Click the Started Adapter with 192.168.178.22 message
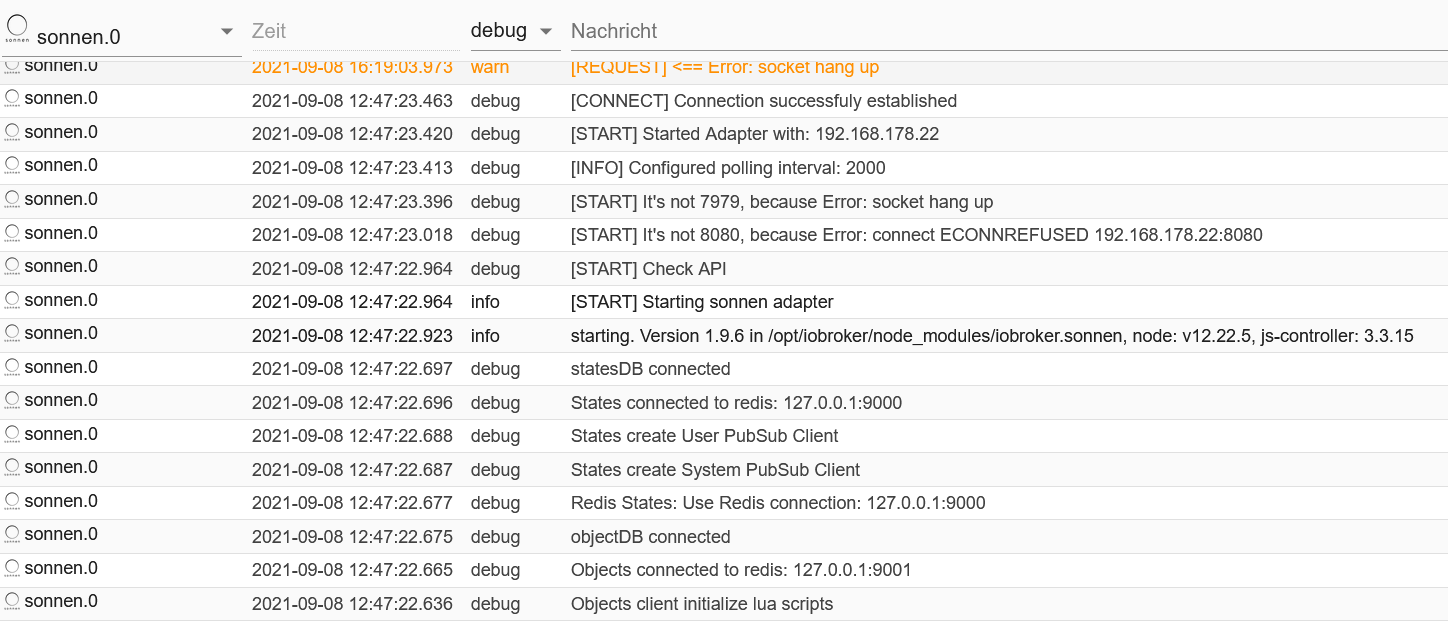Image resolution: width=1448 pixels, height=625 pixels. click(x=754, y=134)
